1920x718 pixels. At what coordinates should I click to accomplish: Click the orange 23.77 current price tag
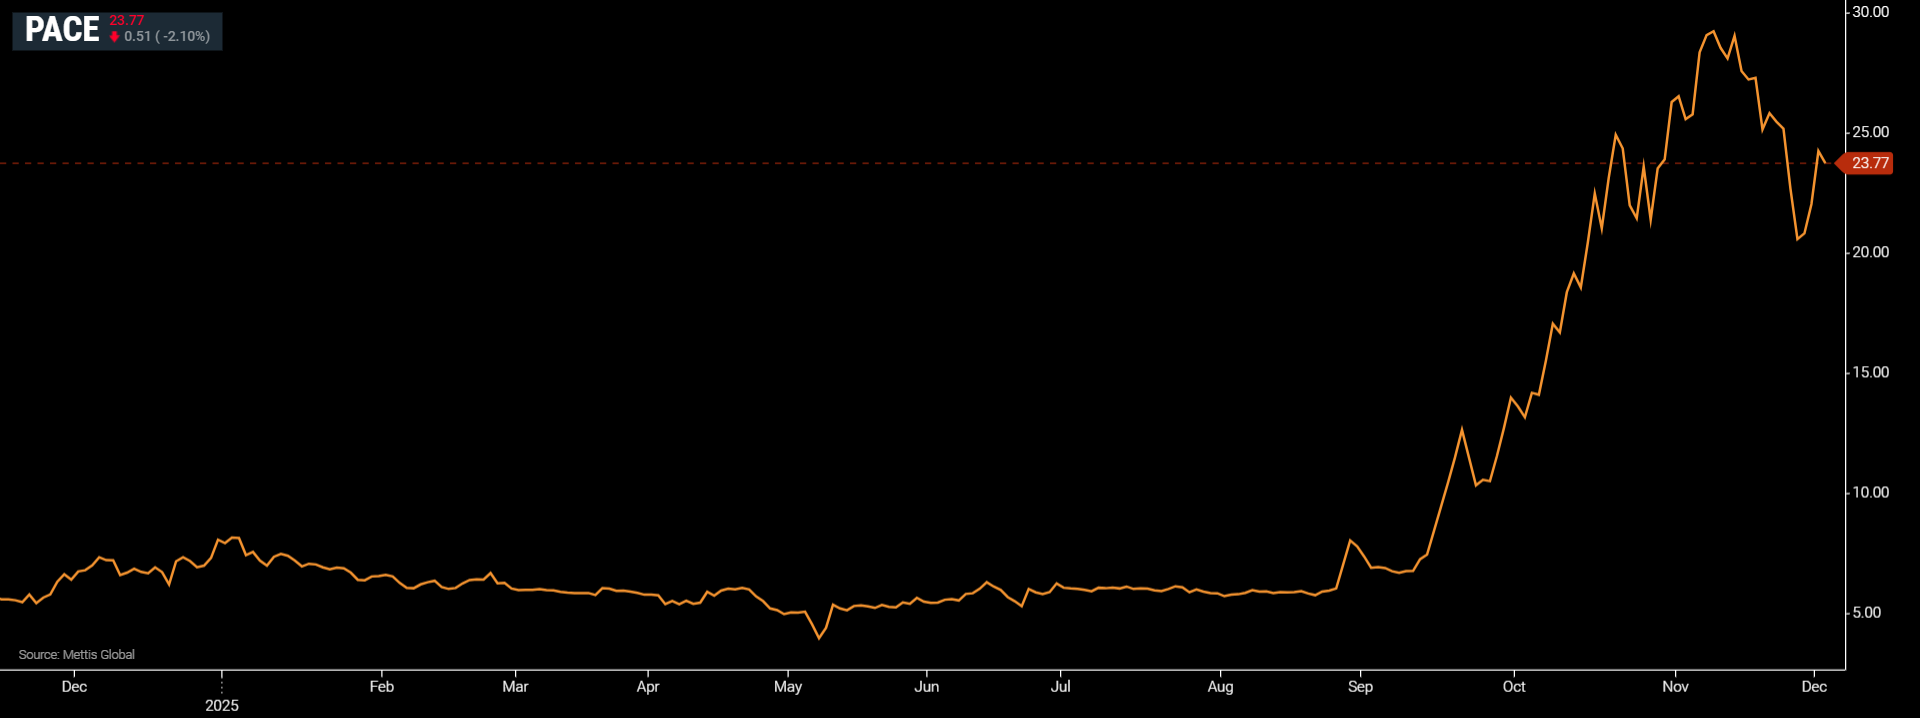pos(1869,163)
